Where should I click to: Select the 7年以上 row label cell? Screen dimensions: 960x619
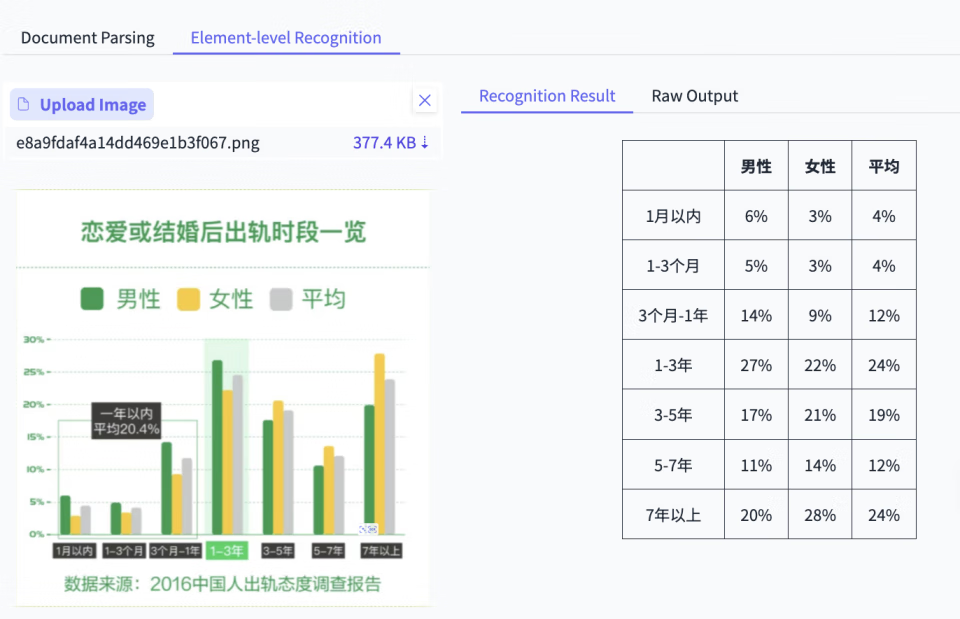click(x=673, y=515)
